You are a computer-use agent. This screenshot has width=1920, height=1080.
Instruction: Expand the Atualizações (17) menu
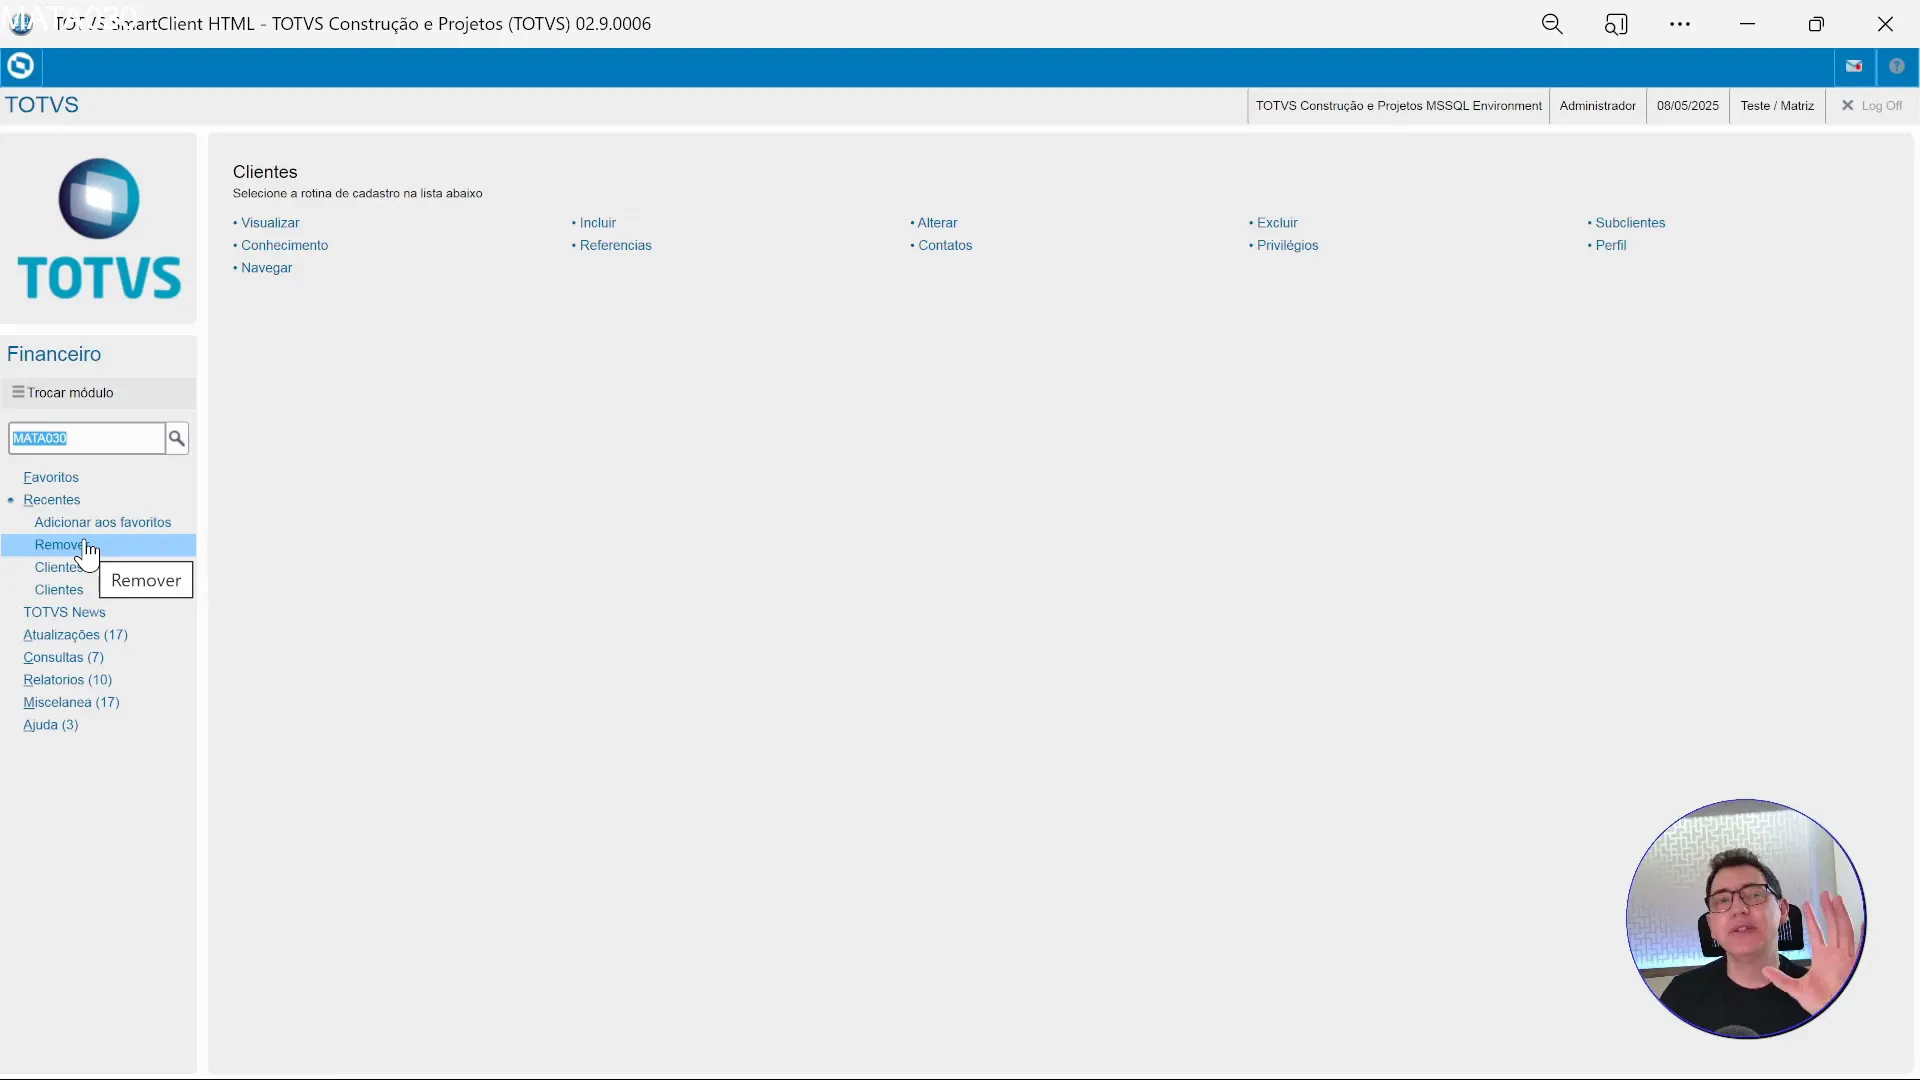click(75, 635)
